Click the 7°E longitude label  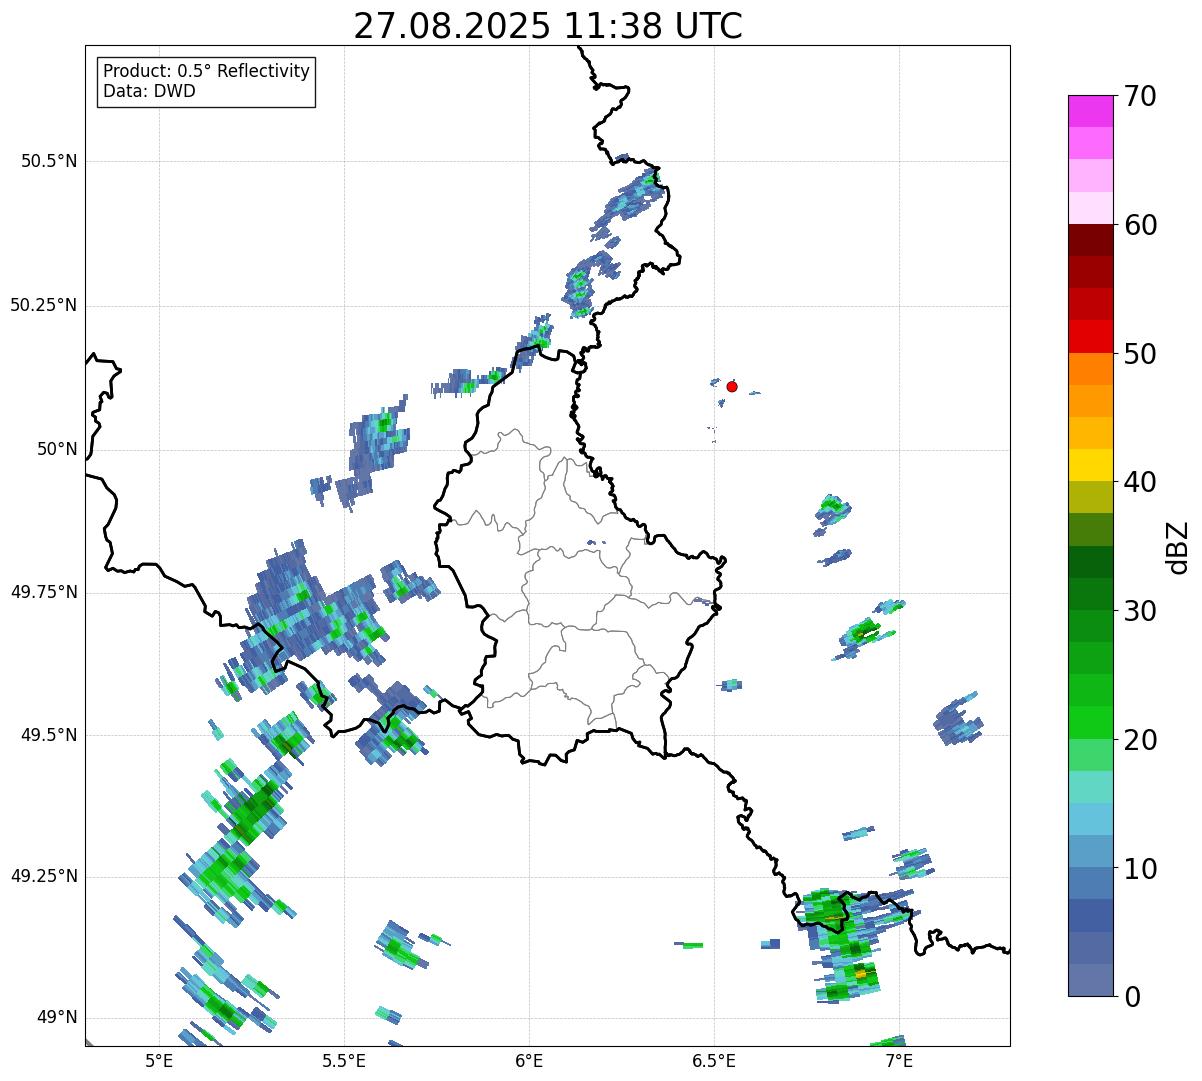pyautogui.click(x=899, y=1060)
